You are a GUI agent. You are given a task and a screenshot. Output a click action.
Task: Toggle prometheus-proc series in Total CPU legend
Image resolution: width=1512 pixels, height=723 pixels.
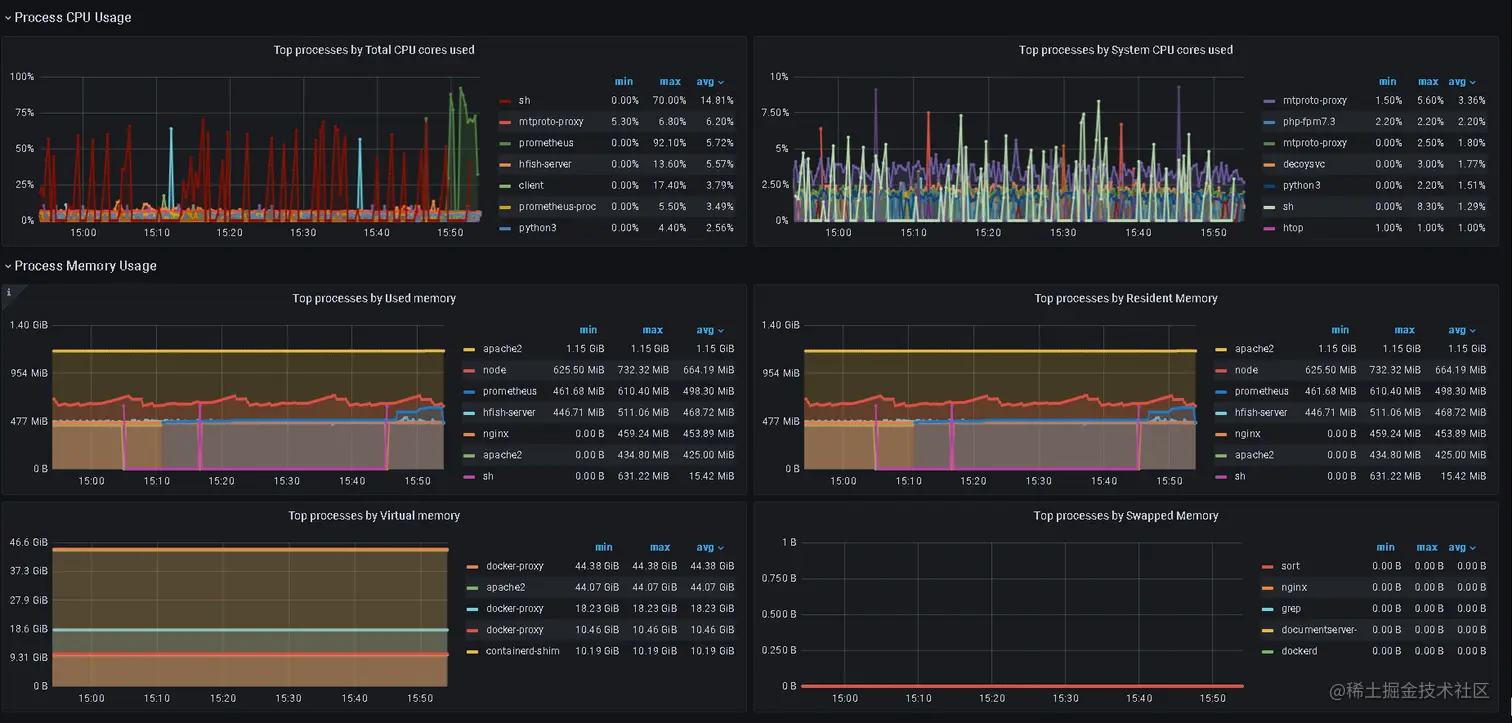coord(557,206)
